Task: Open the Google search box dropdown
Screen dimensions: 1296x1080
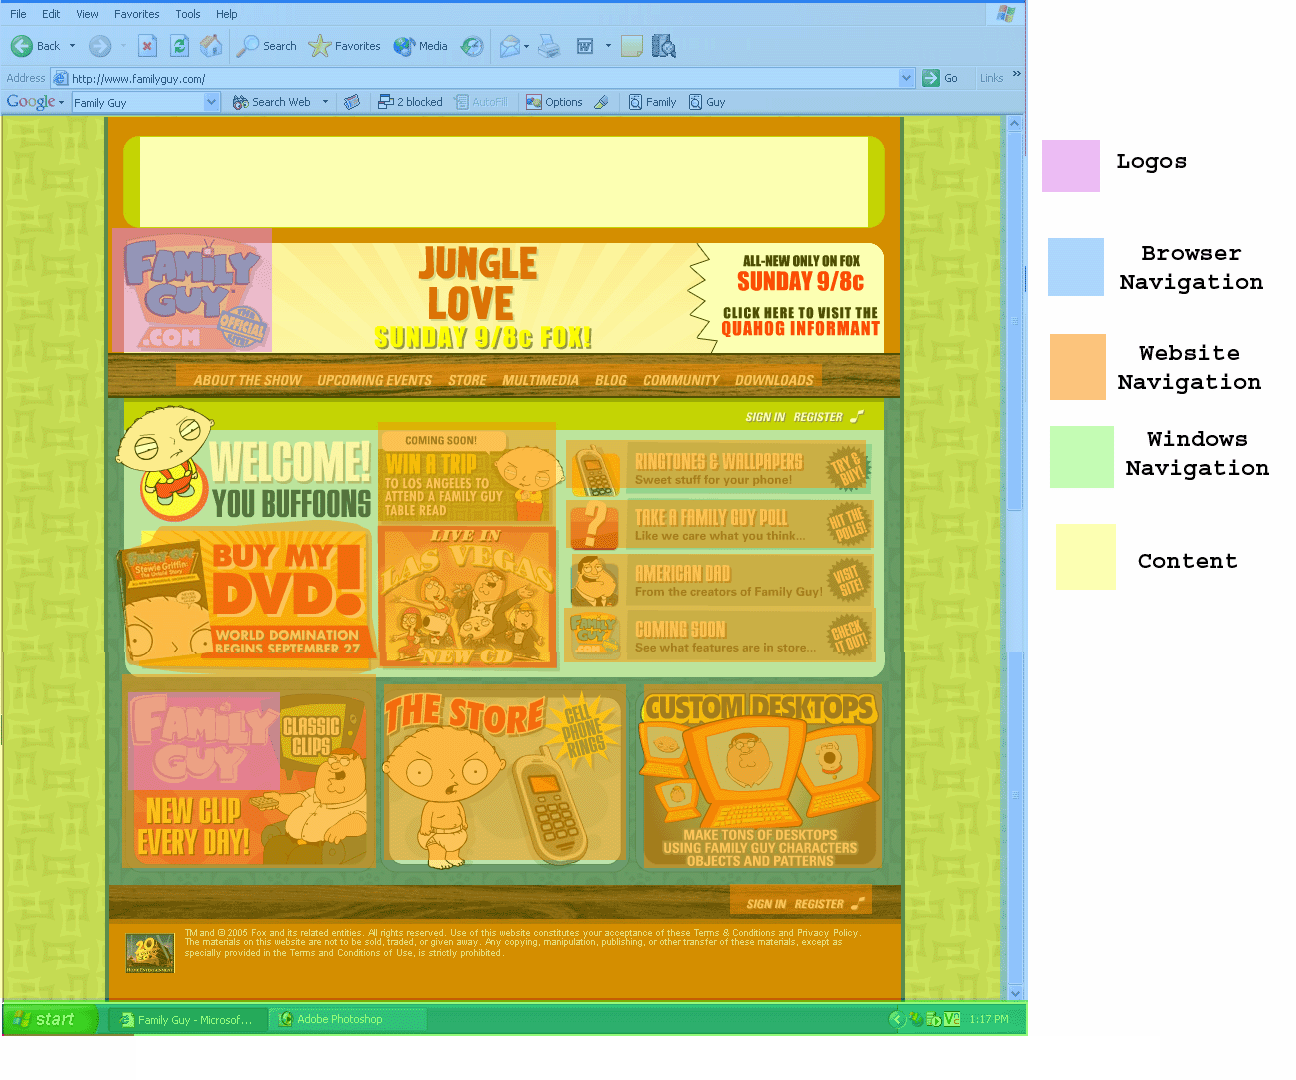Action: [x=211, y=102]
